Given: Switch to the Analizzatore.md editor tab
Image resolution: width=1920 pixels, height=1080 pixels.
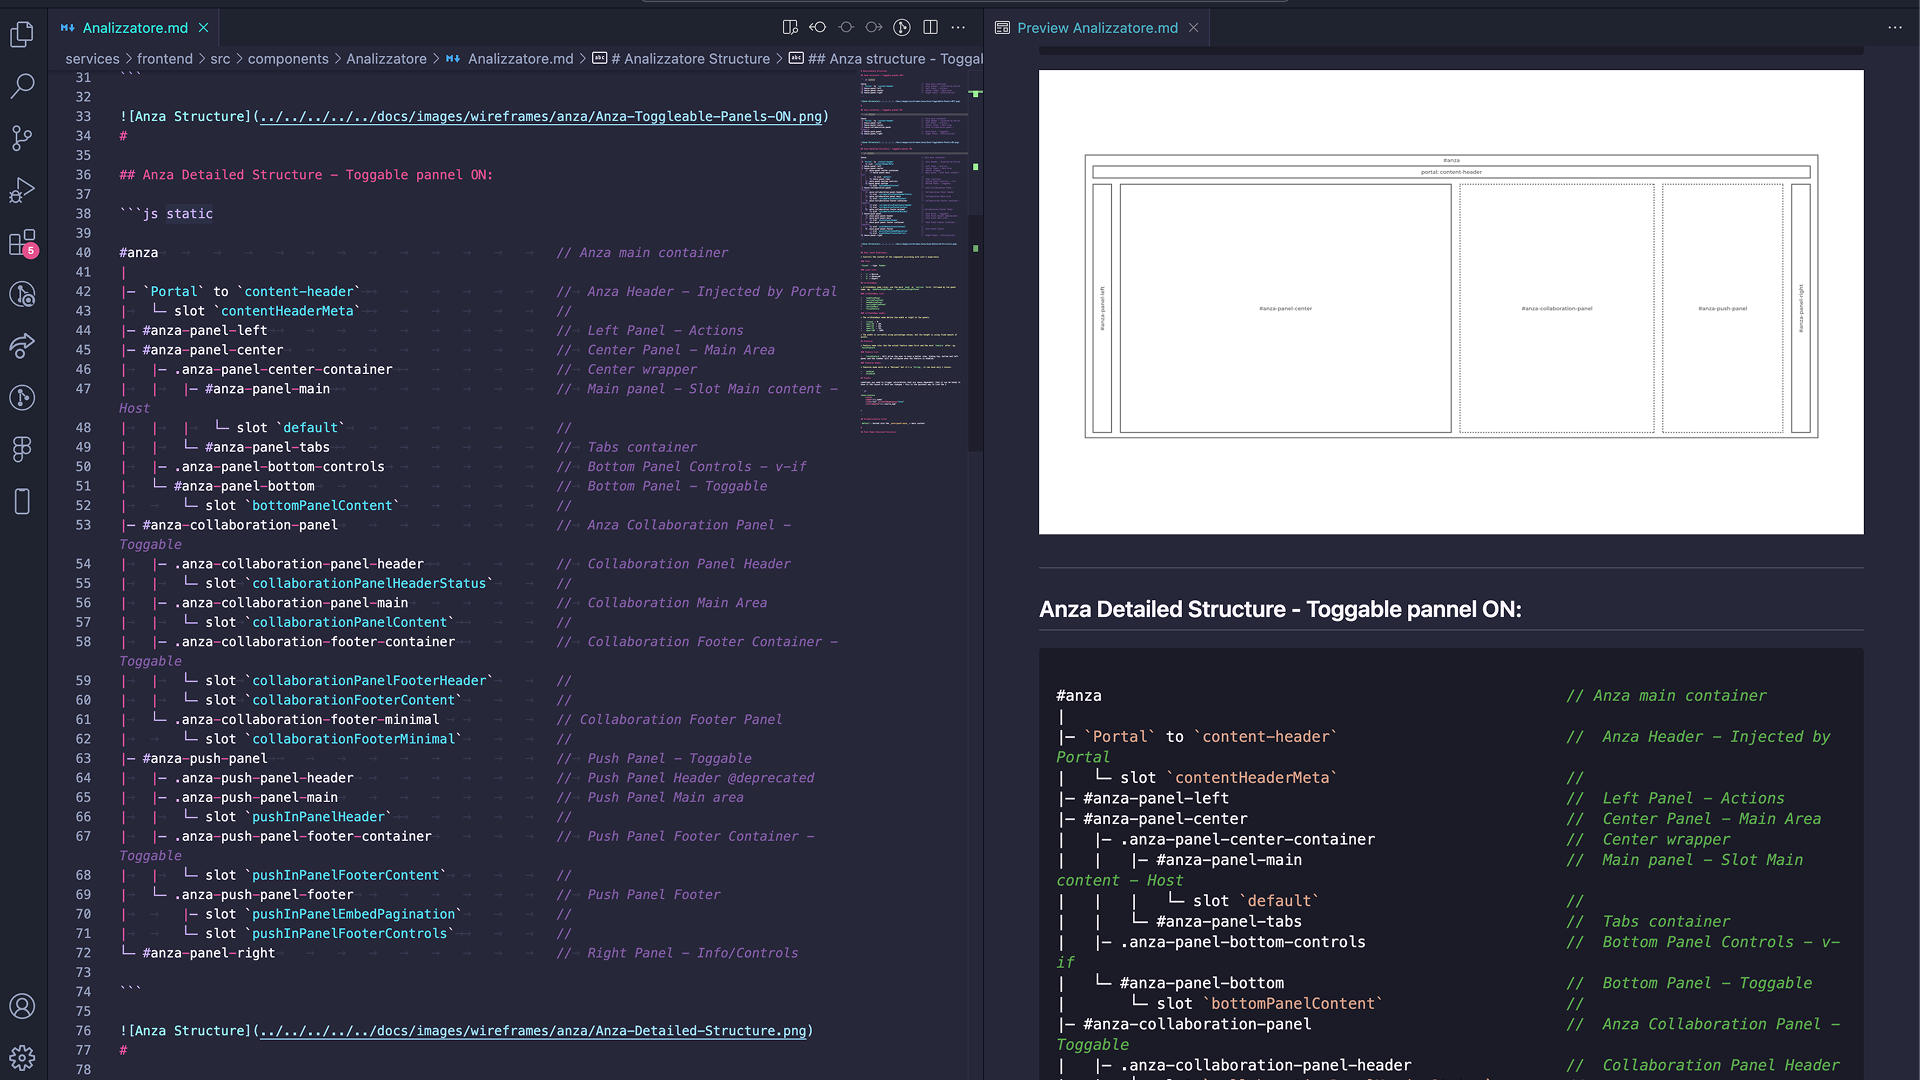Looking at the screenshot, I should pos(135,28).
